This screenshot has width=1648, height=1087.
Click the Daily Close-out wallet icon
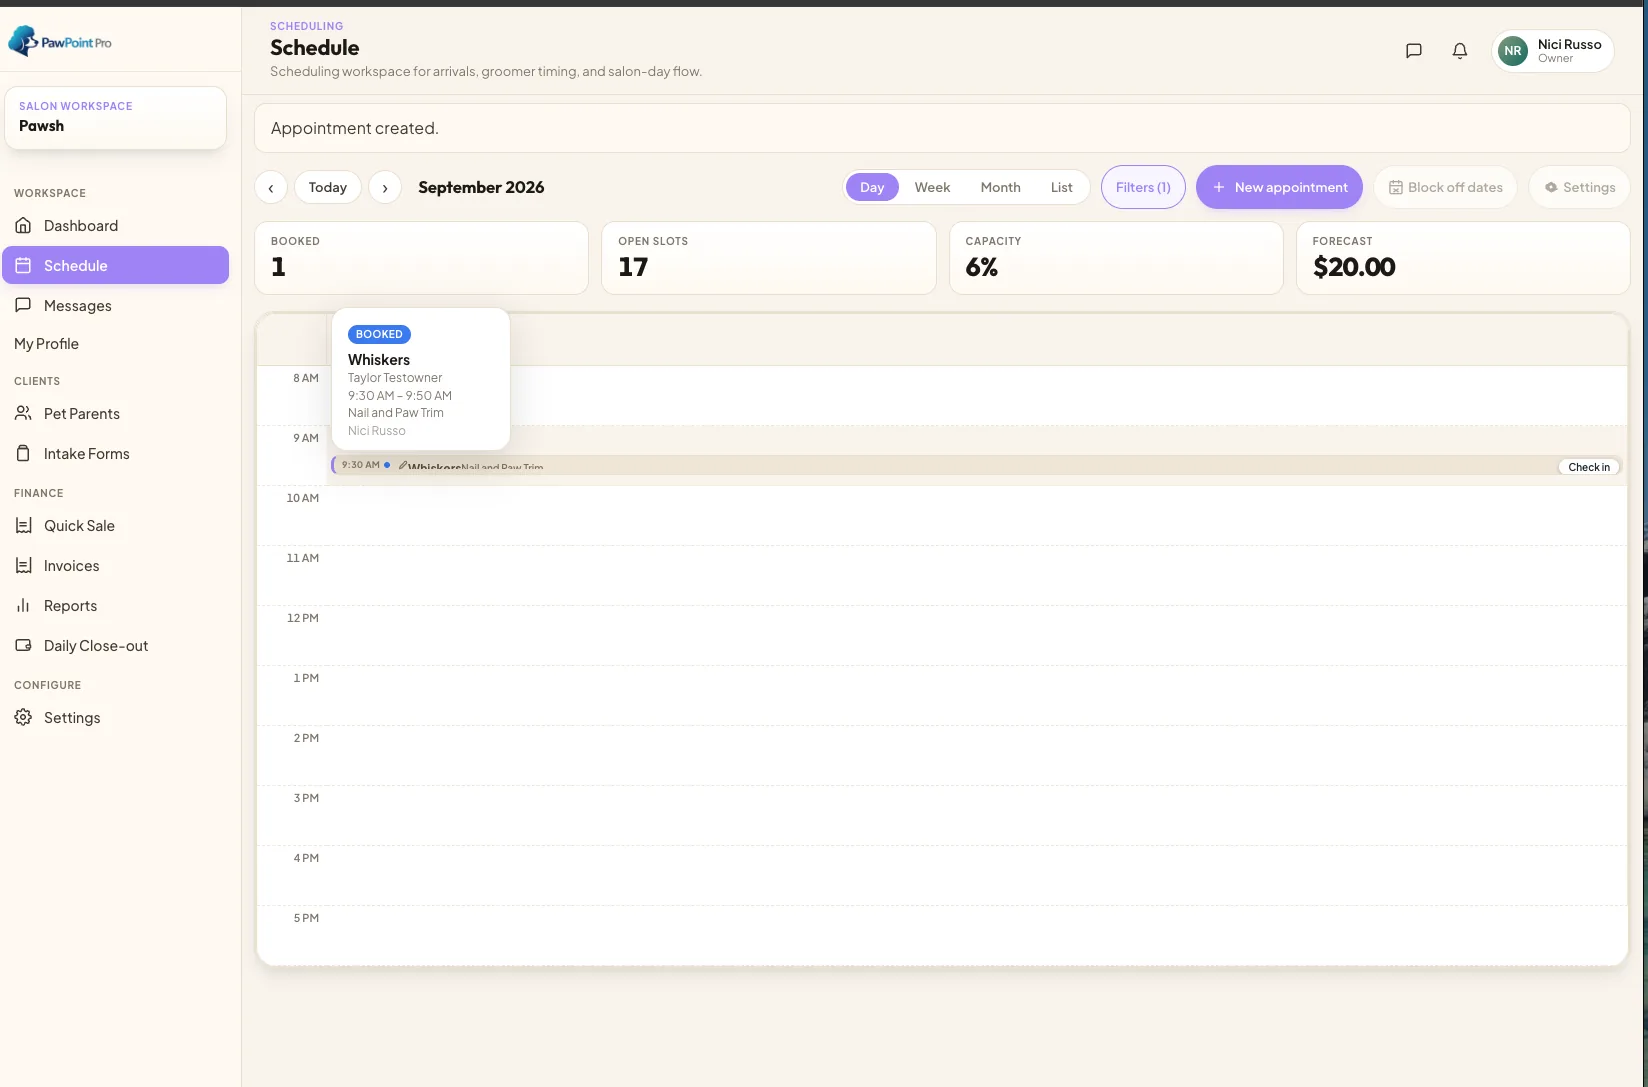pos(23,645)
